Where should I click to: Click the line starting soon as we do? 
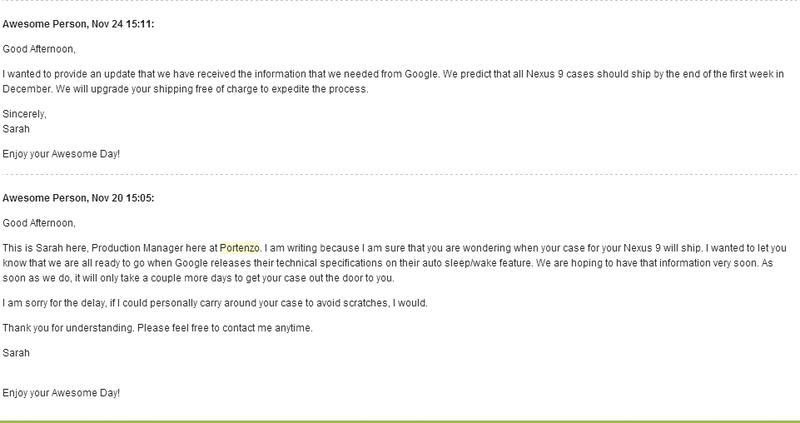[198, 278]
